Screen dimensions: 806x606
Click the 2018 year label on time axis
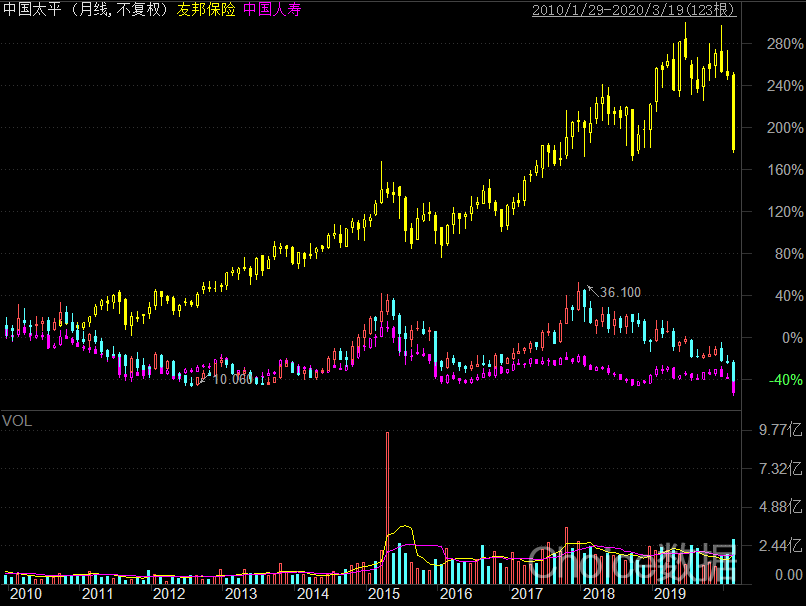pos(599,594)
